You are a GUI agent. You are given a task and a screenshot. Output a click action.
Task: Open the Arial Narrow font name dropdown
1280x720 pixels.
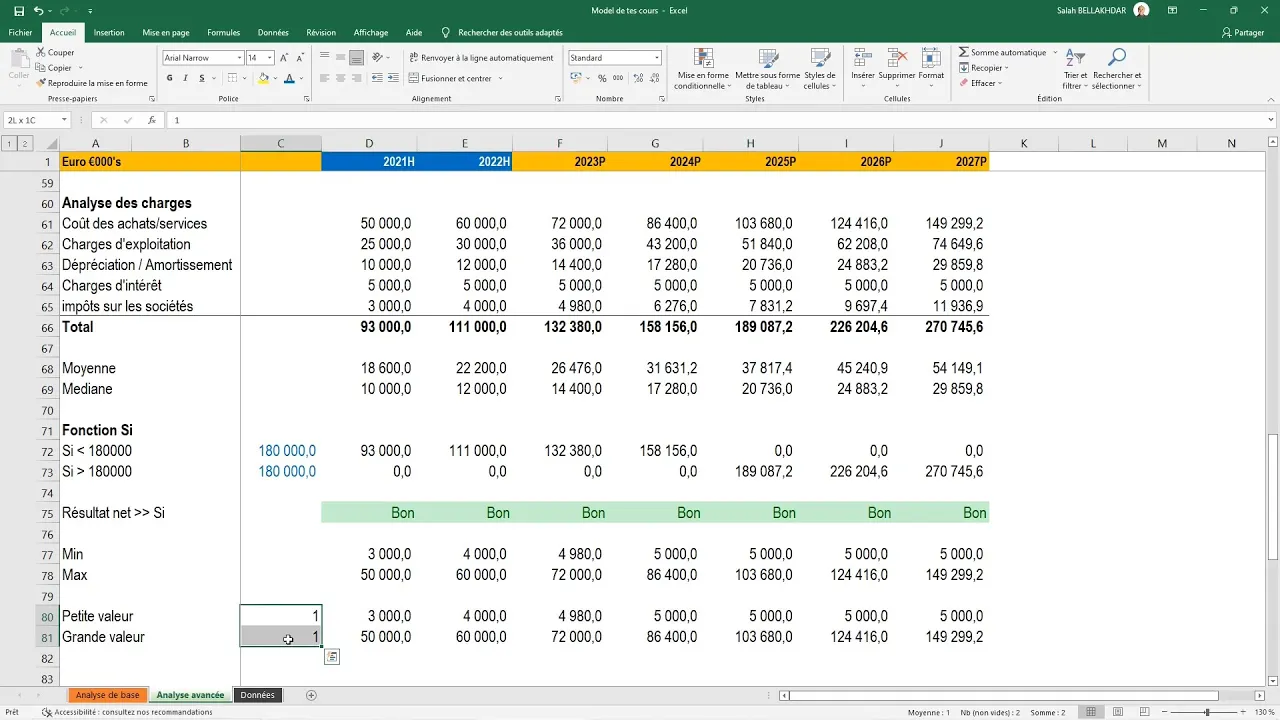pyautogui.click(x=239, y=58)
